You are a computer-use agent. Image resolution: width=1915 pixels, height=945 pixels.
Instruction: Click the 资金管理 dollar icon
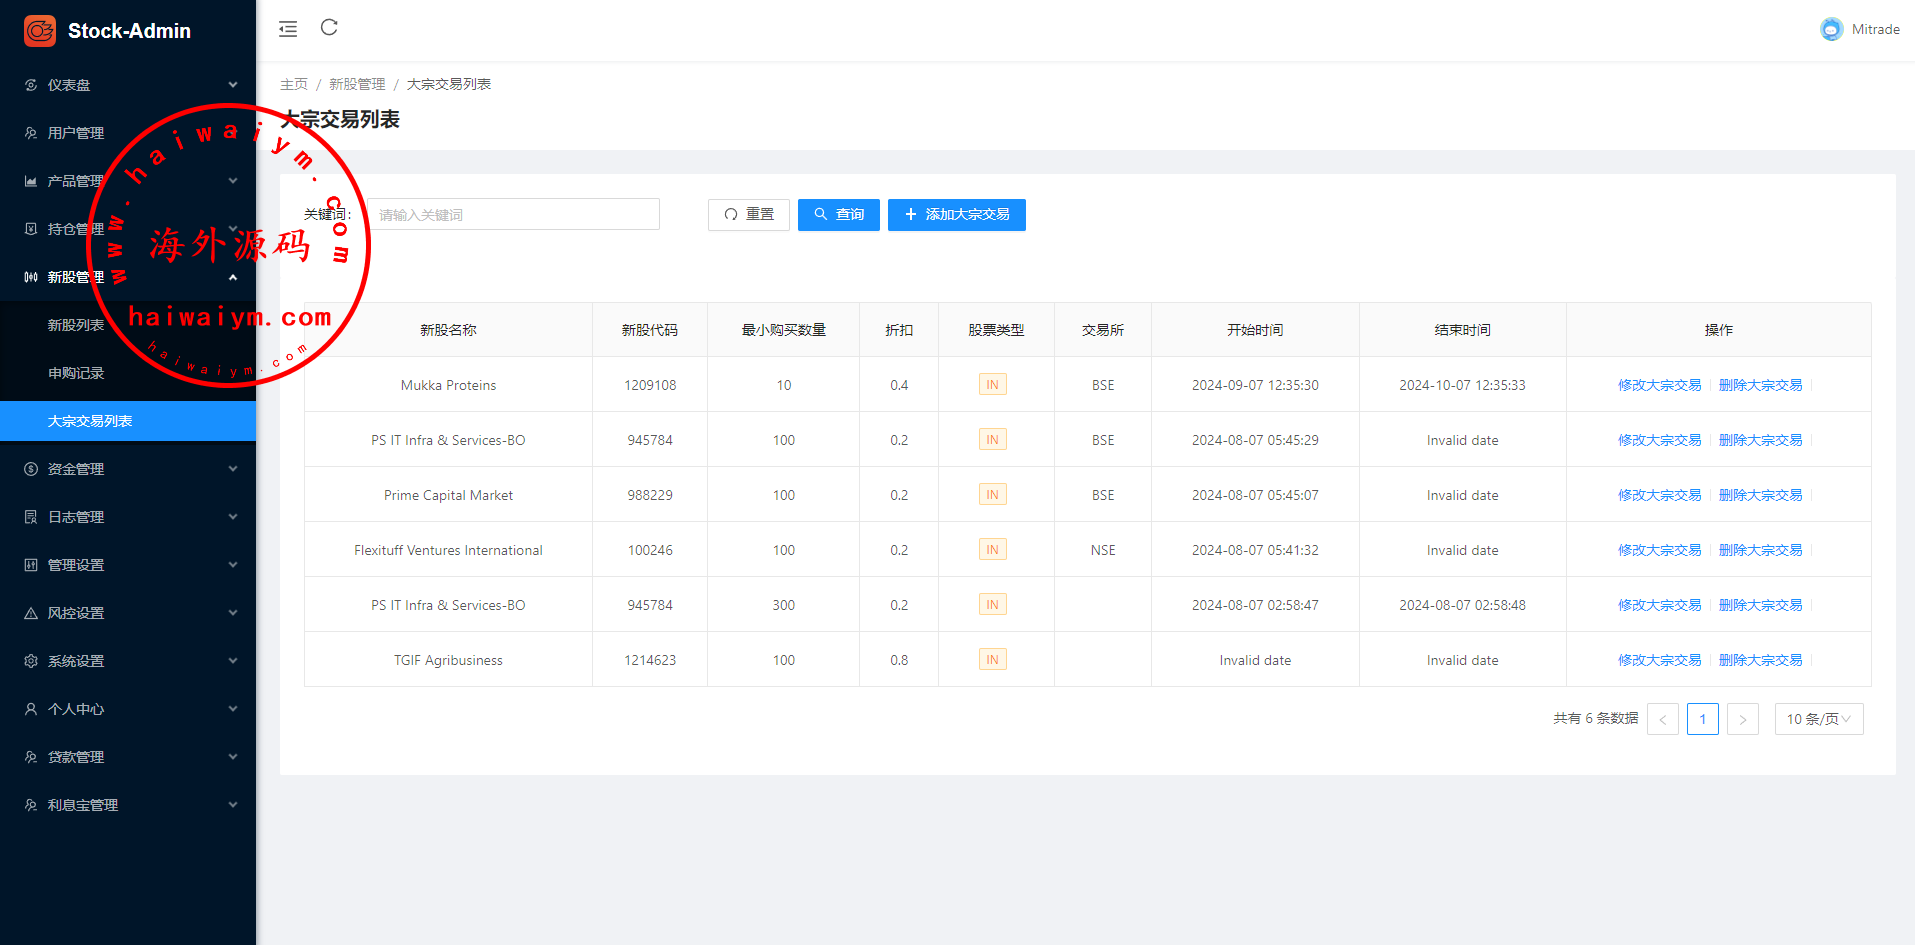pos(31,469)
